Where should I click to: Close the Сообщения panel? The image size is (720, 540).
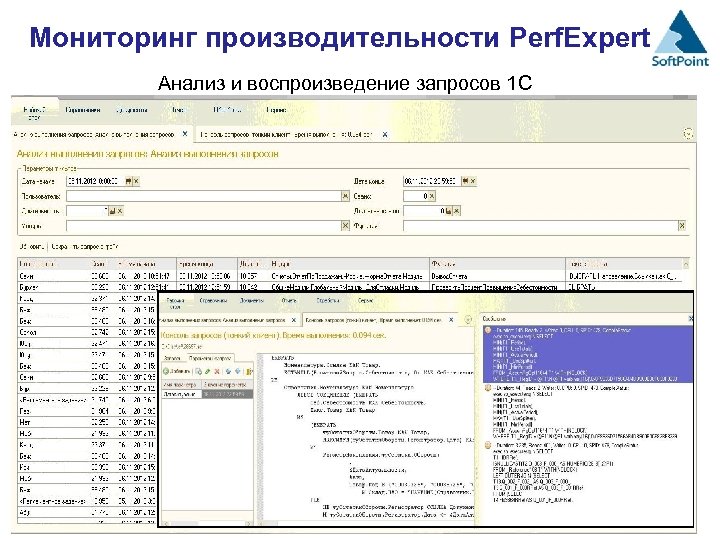coord(690,318)
